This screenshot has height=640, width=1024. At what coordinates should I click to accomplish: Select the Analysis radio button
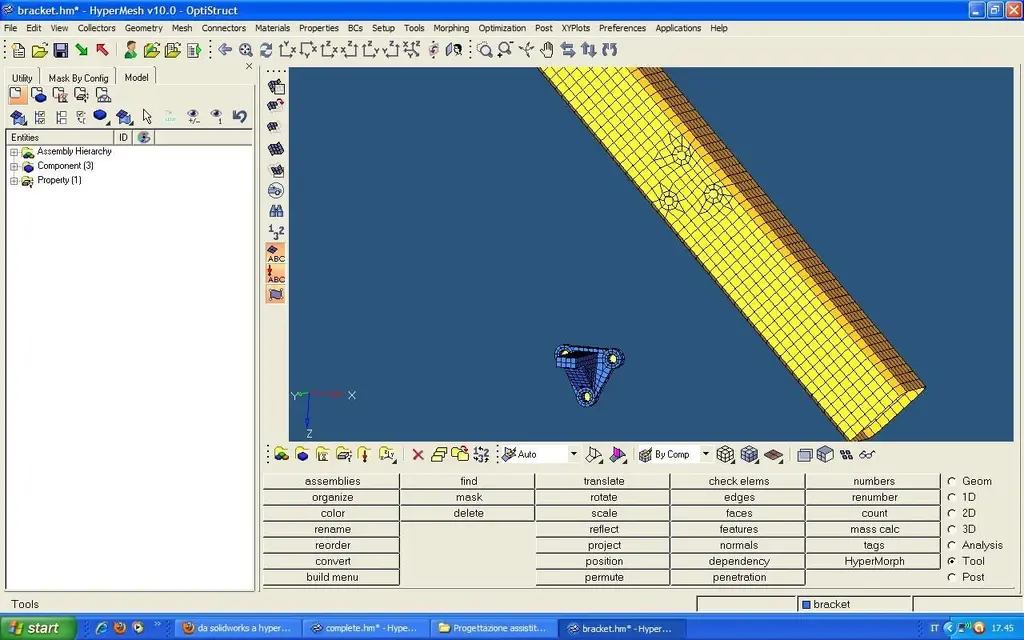[x=952, y=545]
